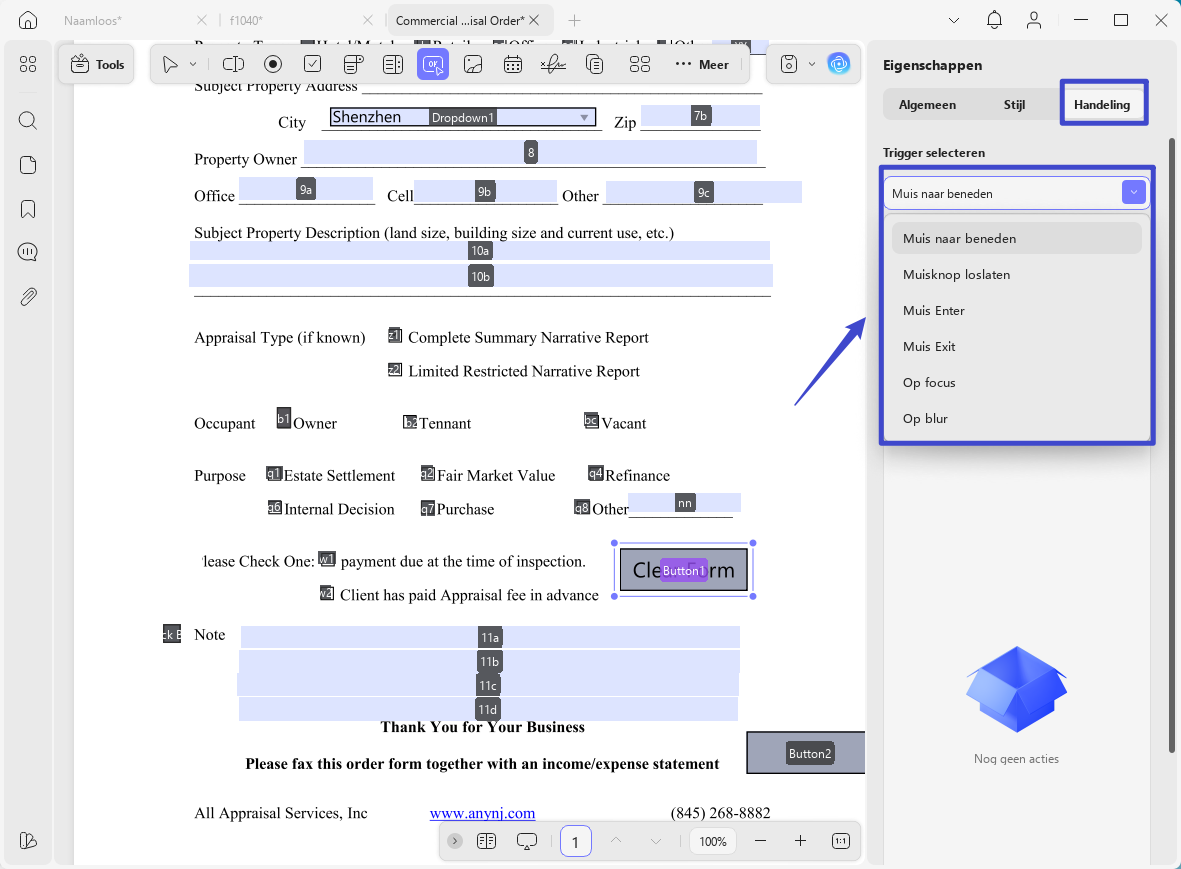
Task: Select the list box form tool
Action: [x=393, y=65]
